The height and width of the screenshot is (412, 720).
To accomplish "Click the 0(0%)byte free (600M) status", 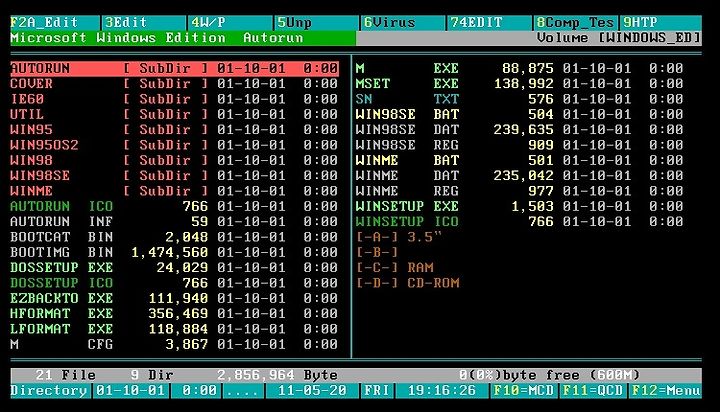I will (549, 375).
